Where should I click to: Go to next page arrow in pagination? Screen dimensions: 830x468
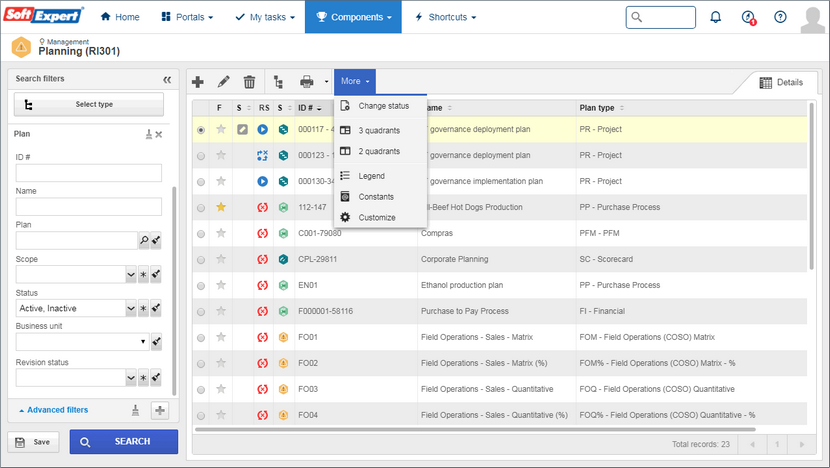coord(802,445)
